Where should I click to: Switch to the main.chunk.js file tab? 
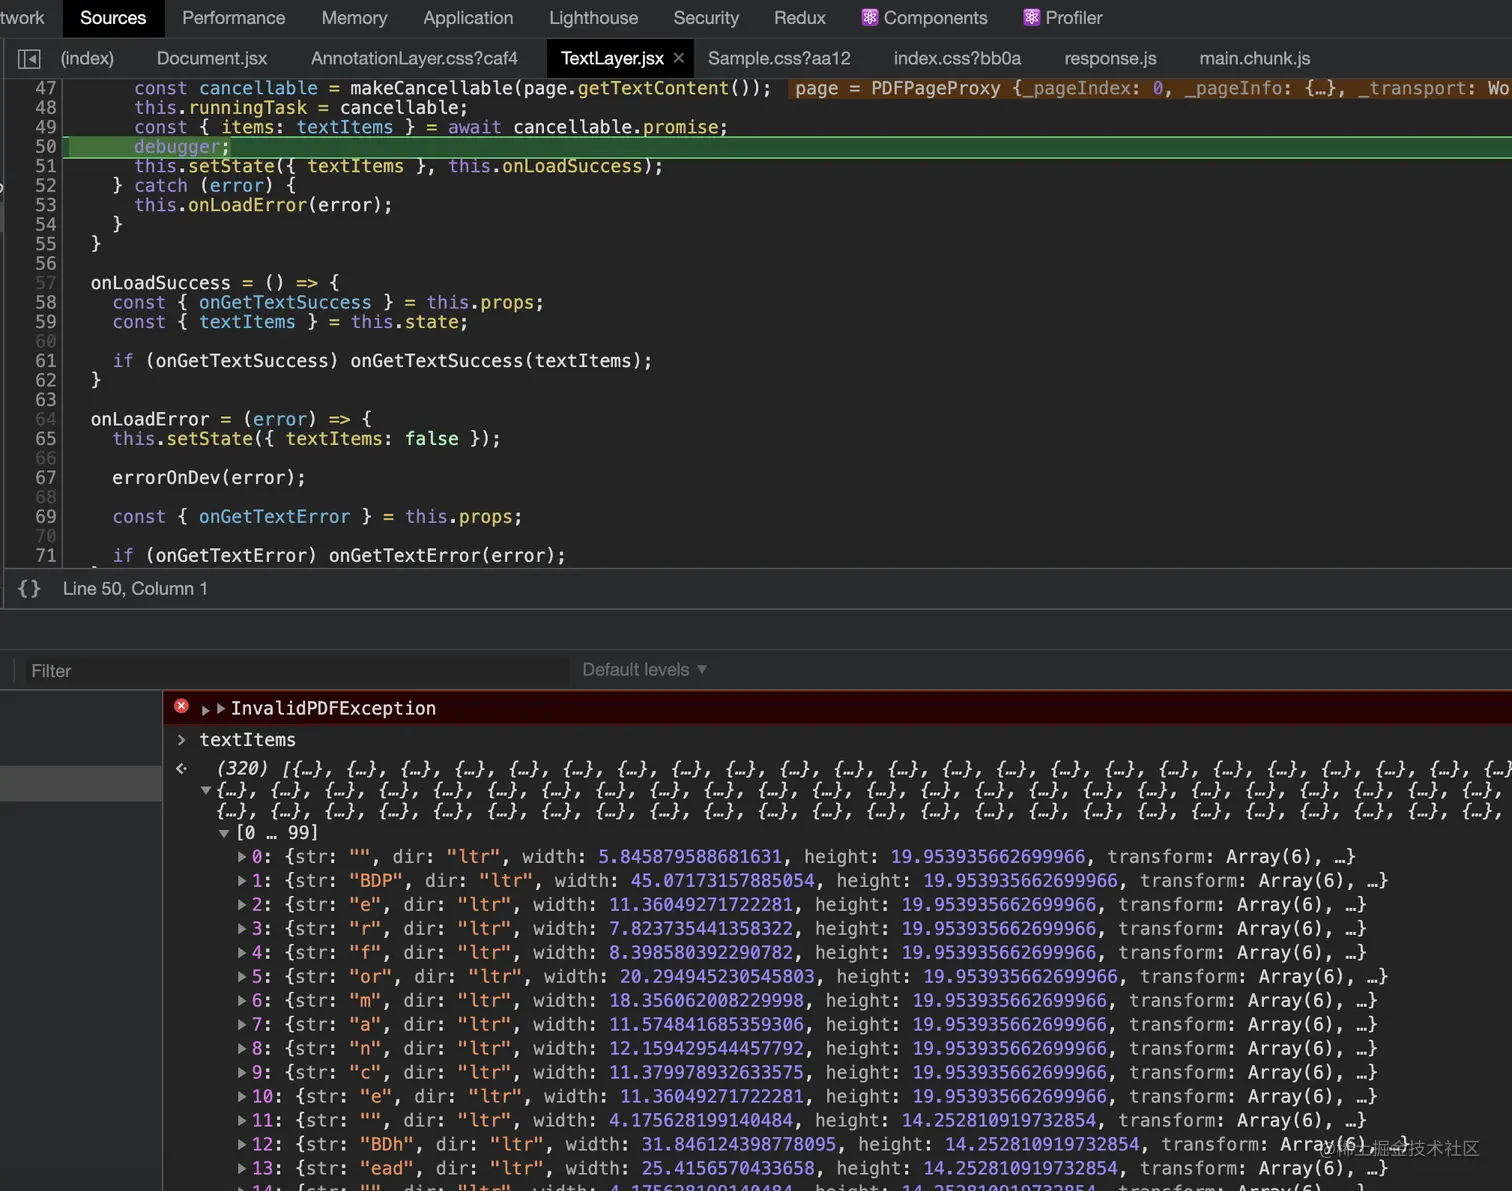click(x=1254, y=59)
